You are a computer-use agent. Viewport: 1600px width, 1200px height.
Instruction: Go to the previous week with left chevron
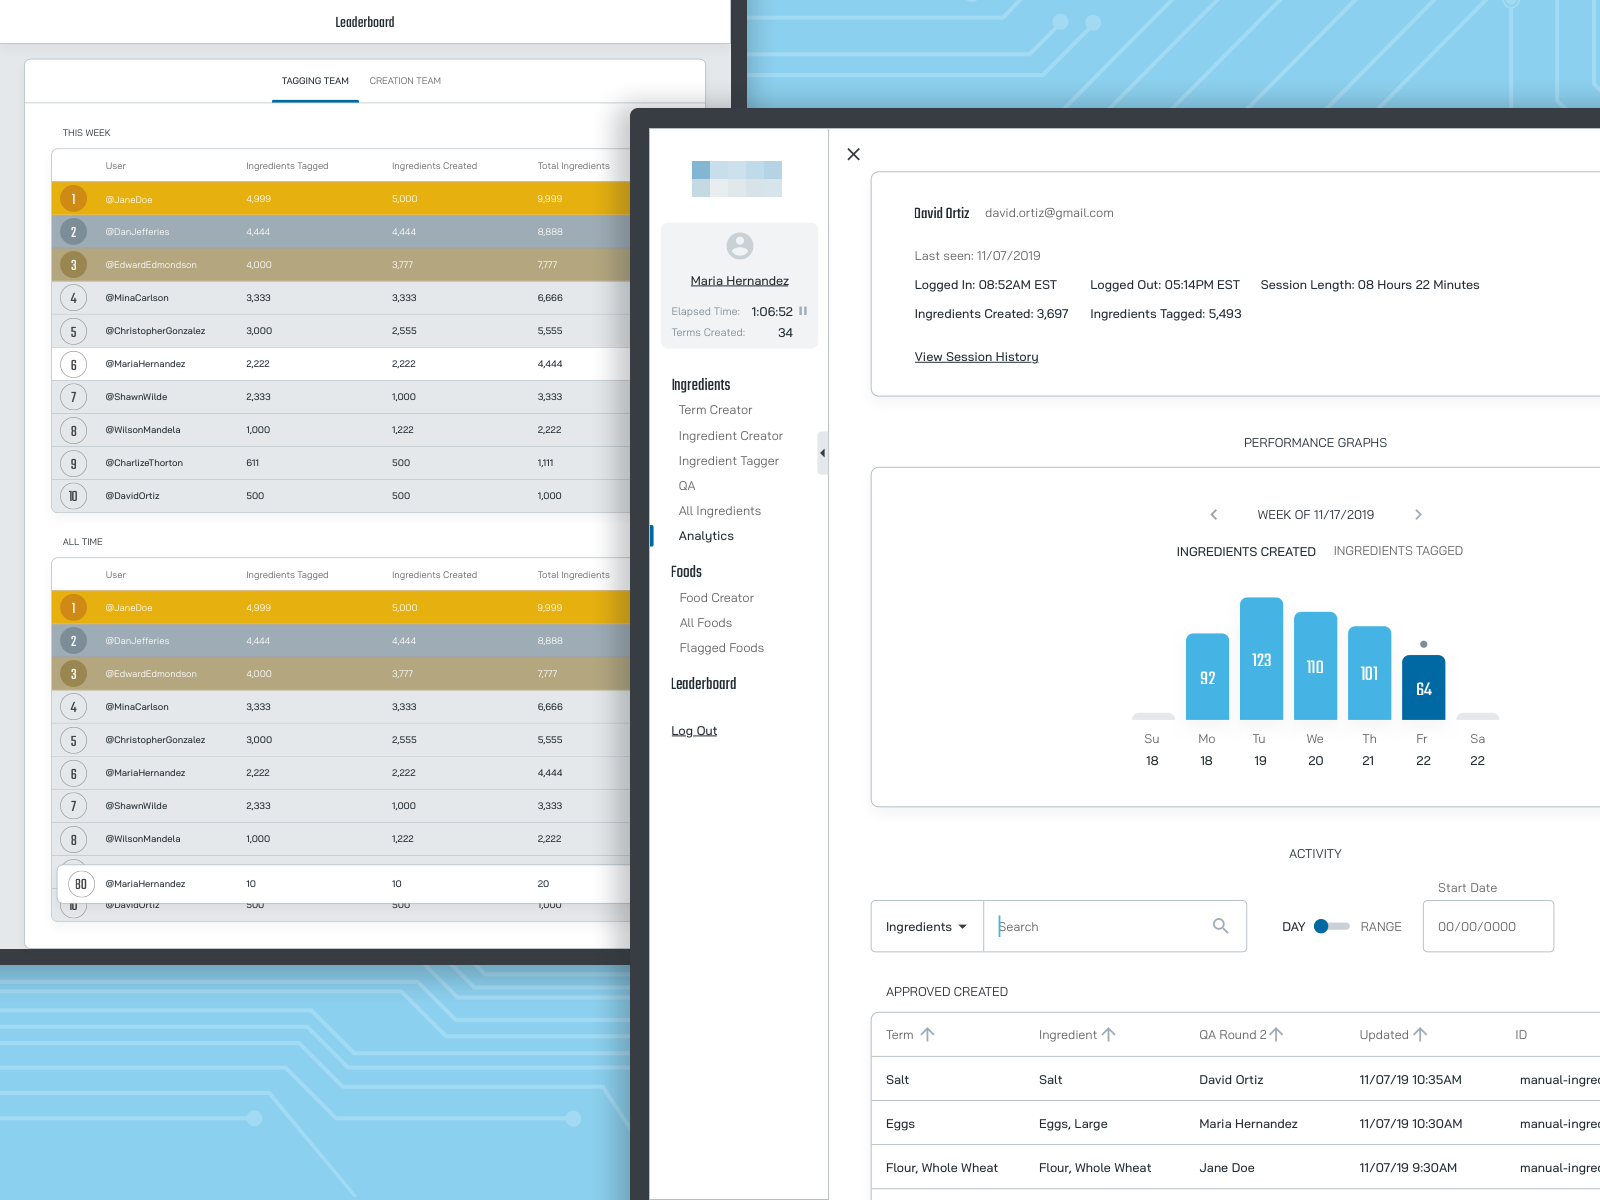click(x=1213, y=514)
